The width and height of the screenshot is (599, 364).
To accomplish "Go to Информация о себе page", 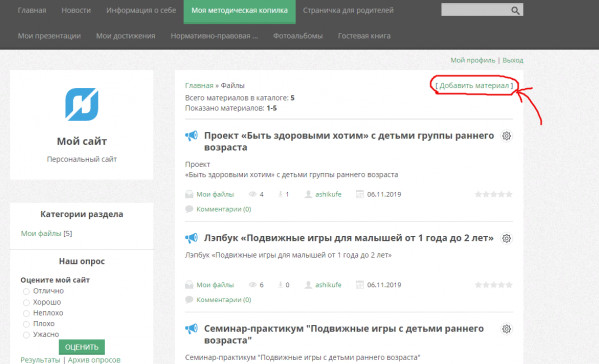I will pos(141,10).
